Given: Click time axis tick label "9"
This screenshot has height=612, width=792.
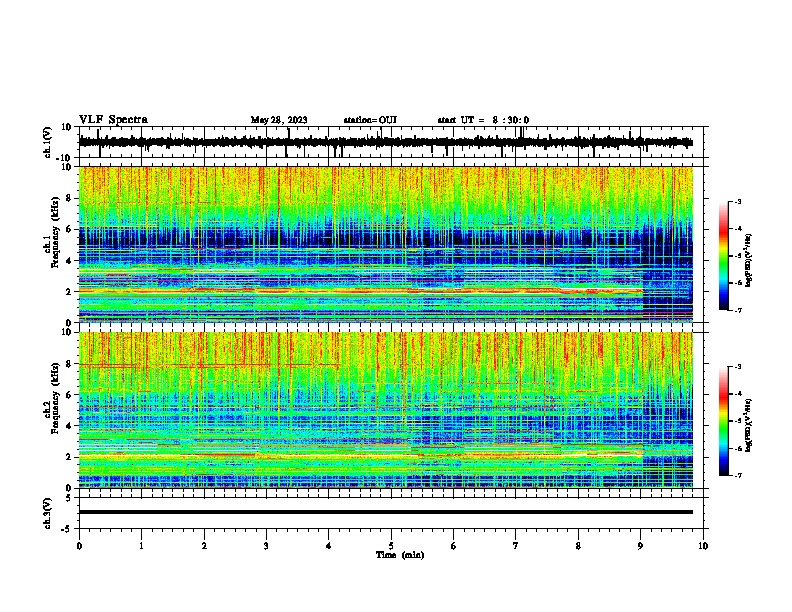Looking at the screenshot, I should (x=640, y=546).
